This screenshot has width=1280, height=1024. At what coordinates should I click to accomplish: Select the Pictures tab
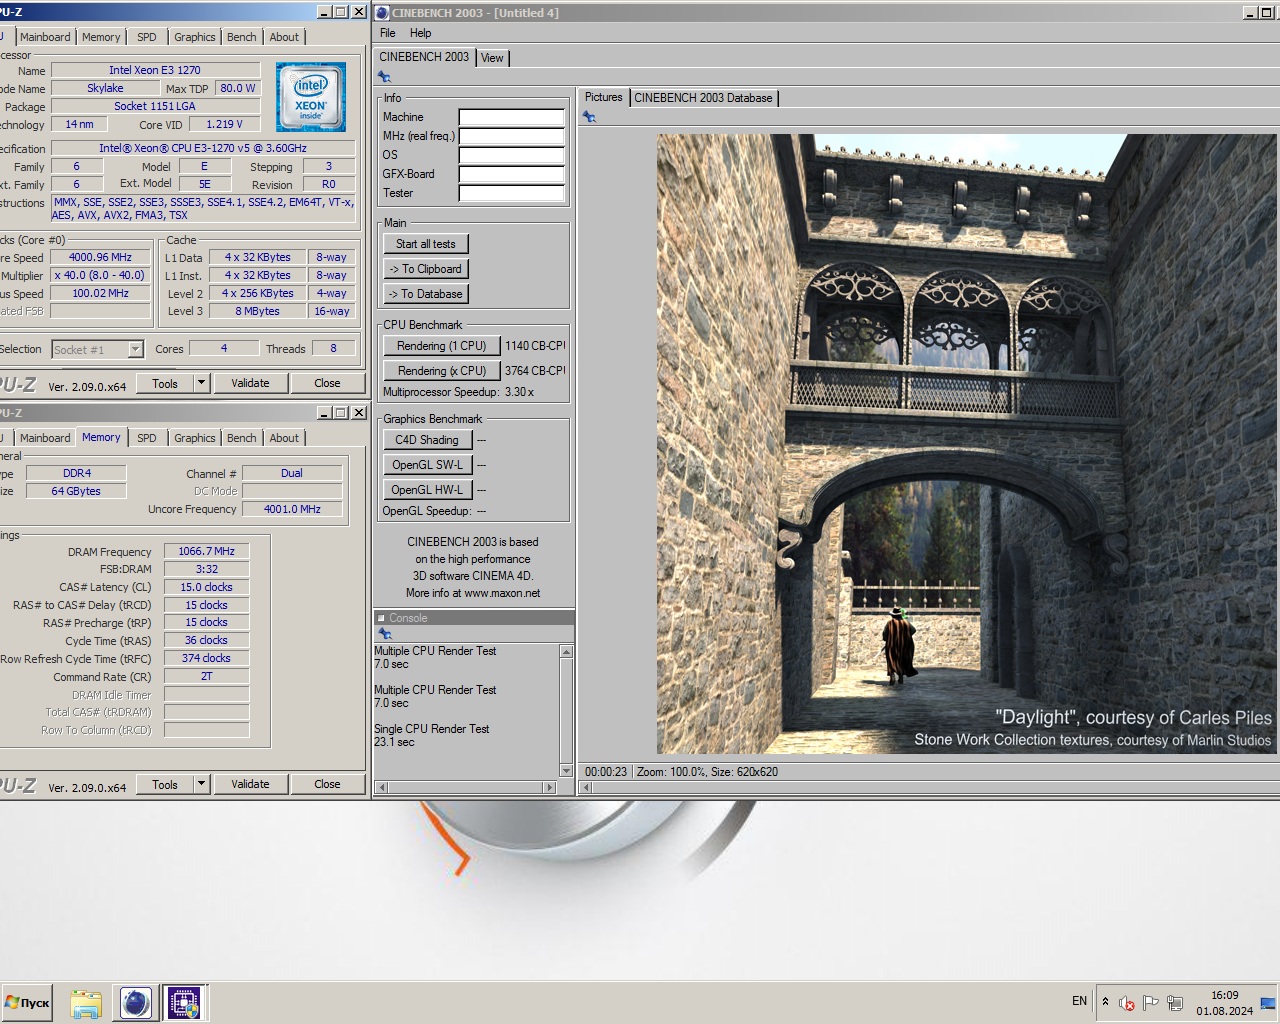[603, 97]
